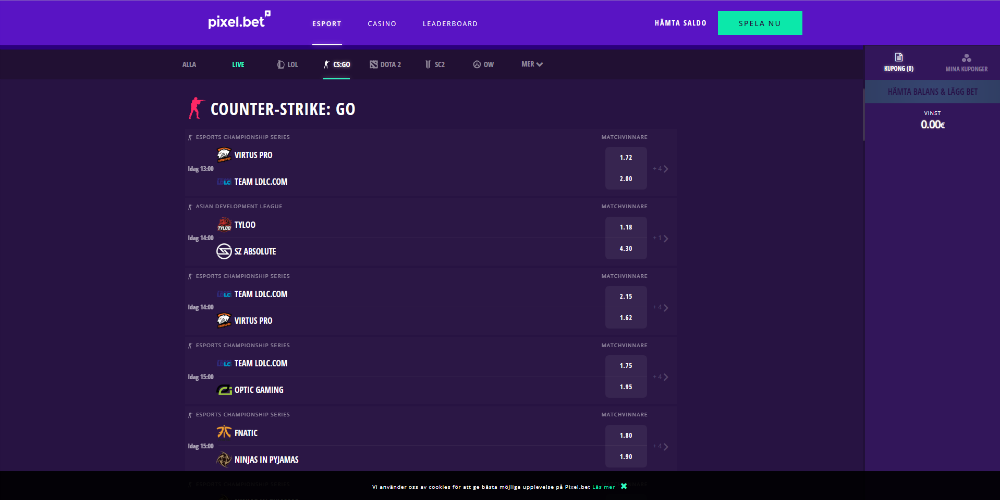Open the LEADERBOARD page
Screen dimensions: 1000x500
click(450, 24)
